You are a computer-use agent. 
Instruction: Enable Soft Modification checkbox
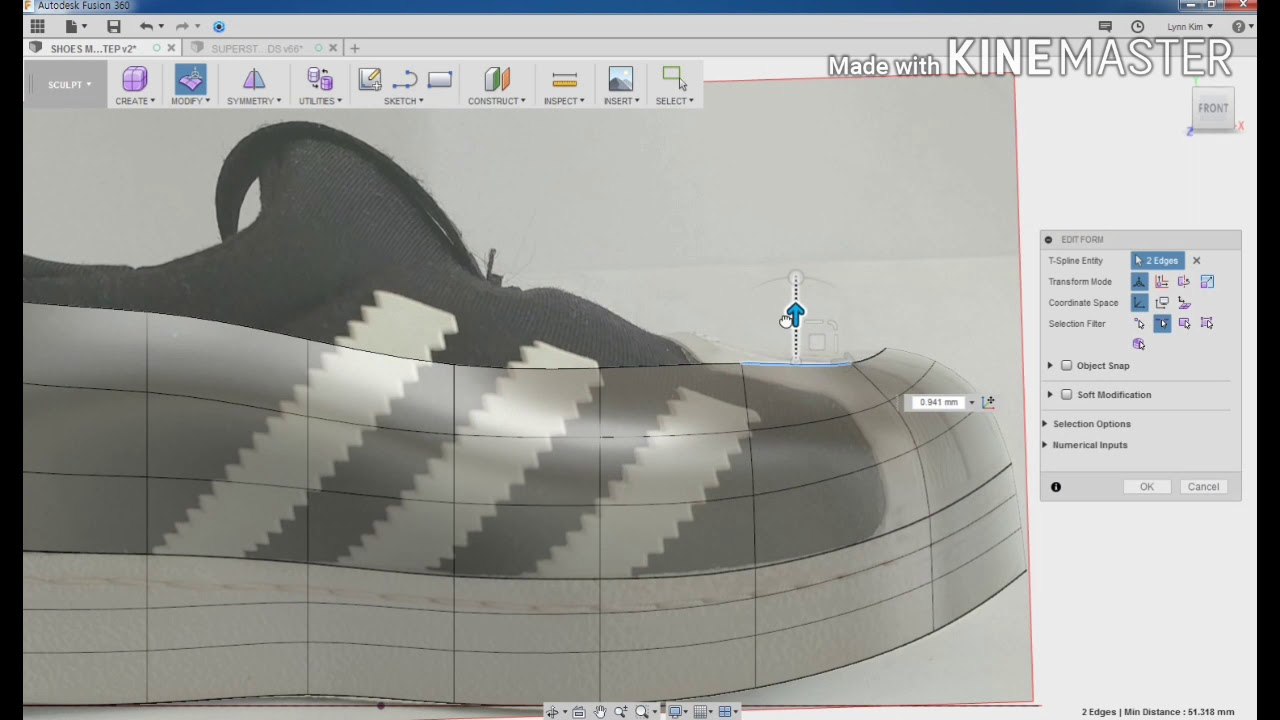pyautogui.click(x=1067, y=395)
